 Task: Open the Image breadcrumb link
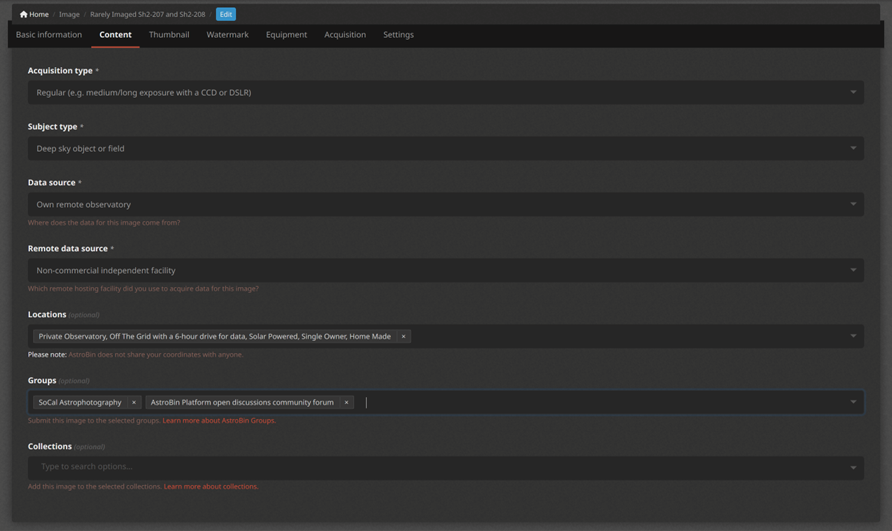[69, 14]
